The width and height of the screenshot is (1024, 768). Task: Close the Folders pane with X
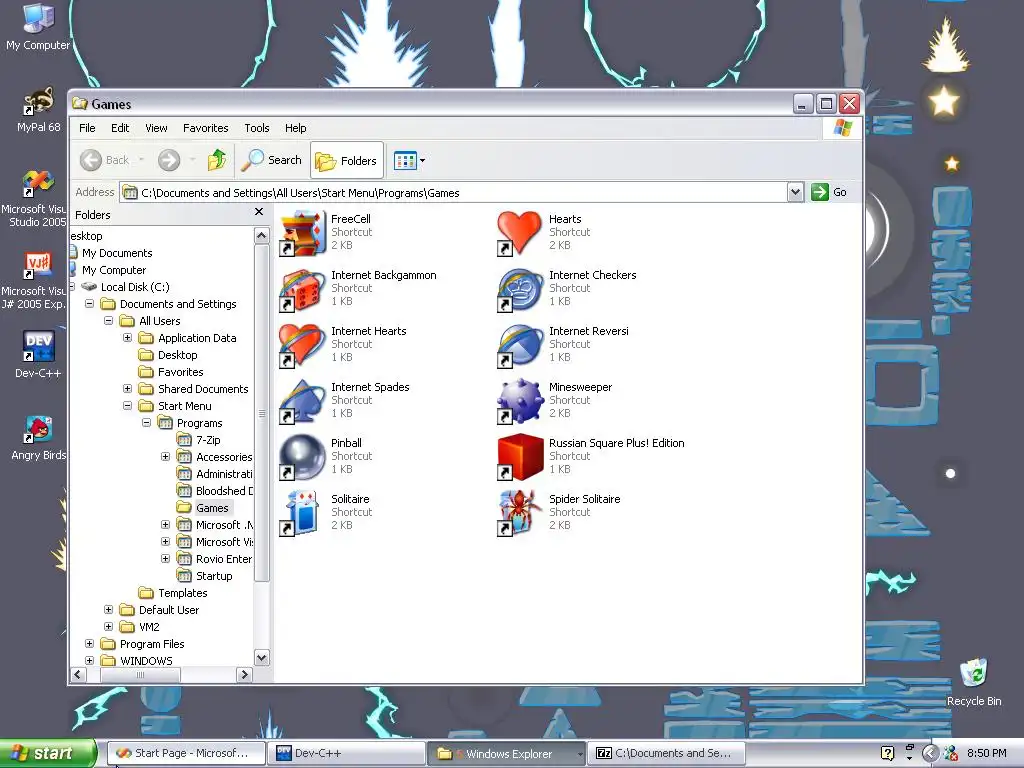click(259, 212)
